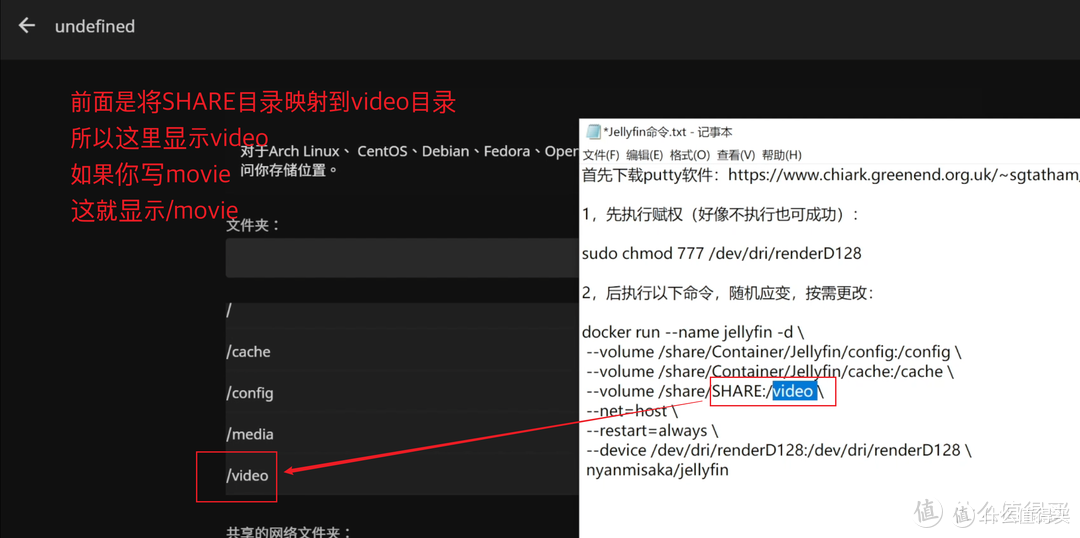1080x538 pixels.
Task: Click the Notepad icon in title bar
Action: (x=592, y=132)
